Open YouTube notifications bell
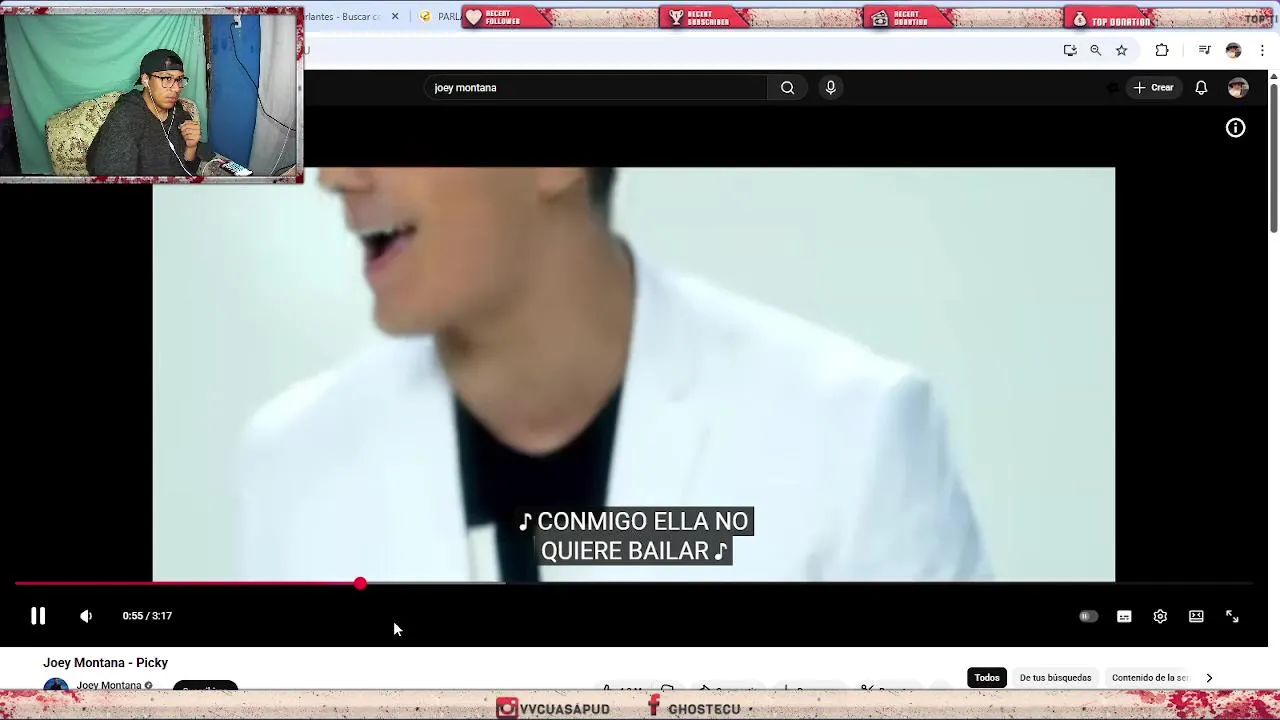The height and width of the screenshot is (720, 1280). 1201,88
